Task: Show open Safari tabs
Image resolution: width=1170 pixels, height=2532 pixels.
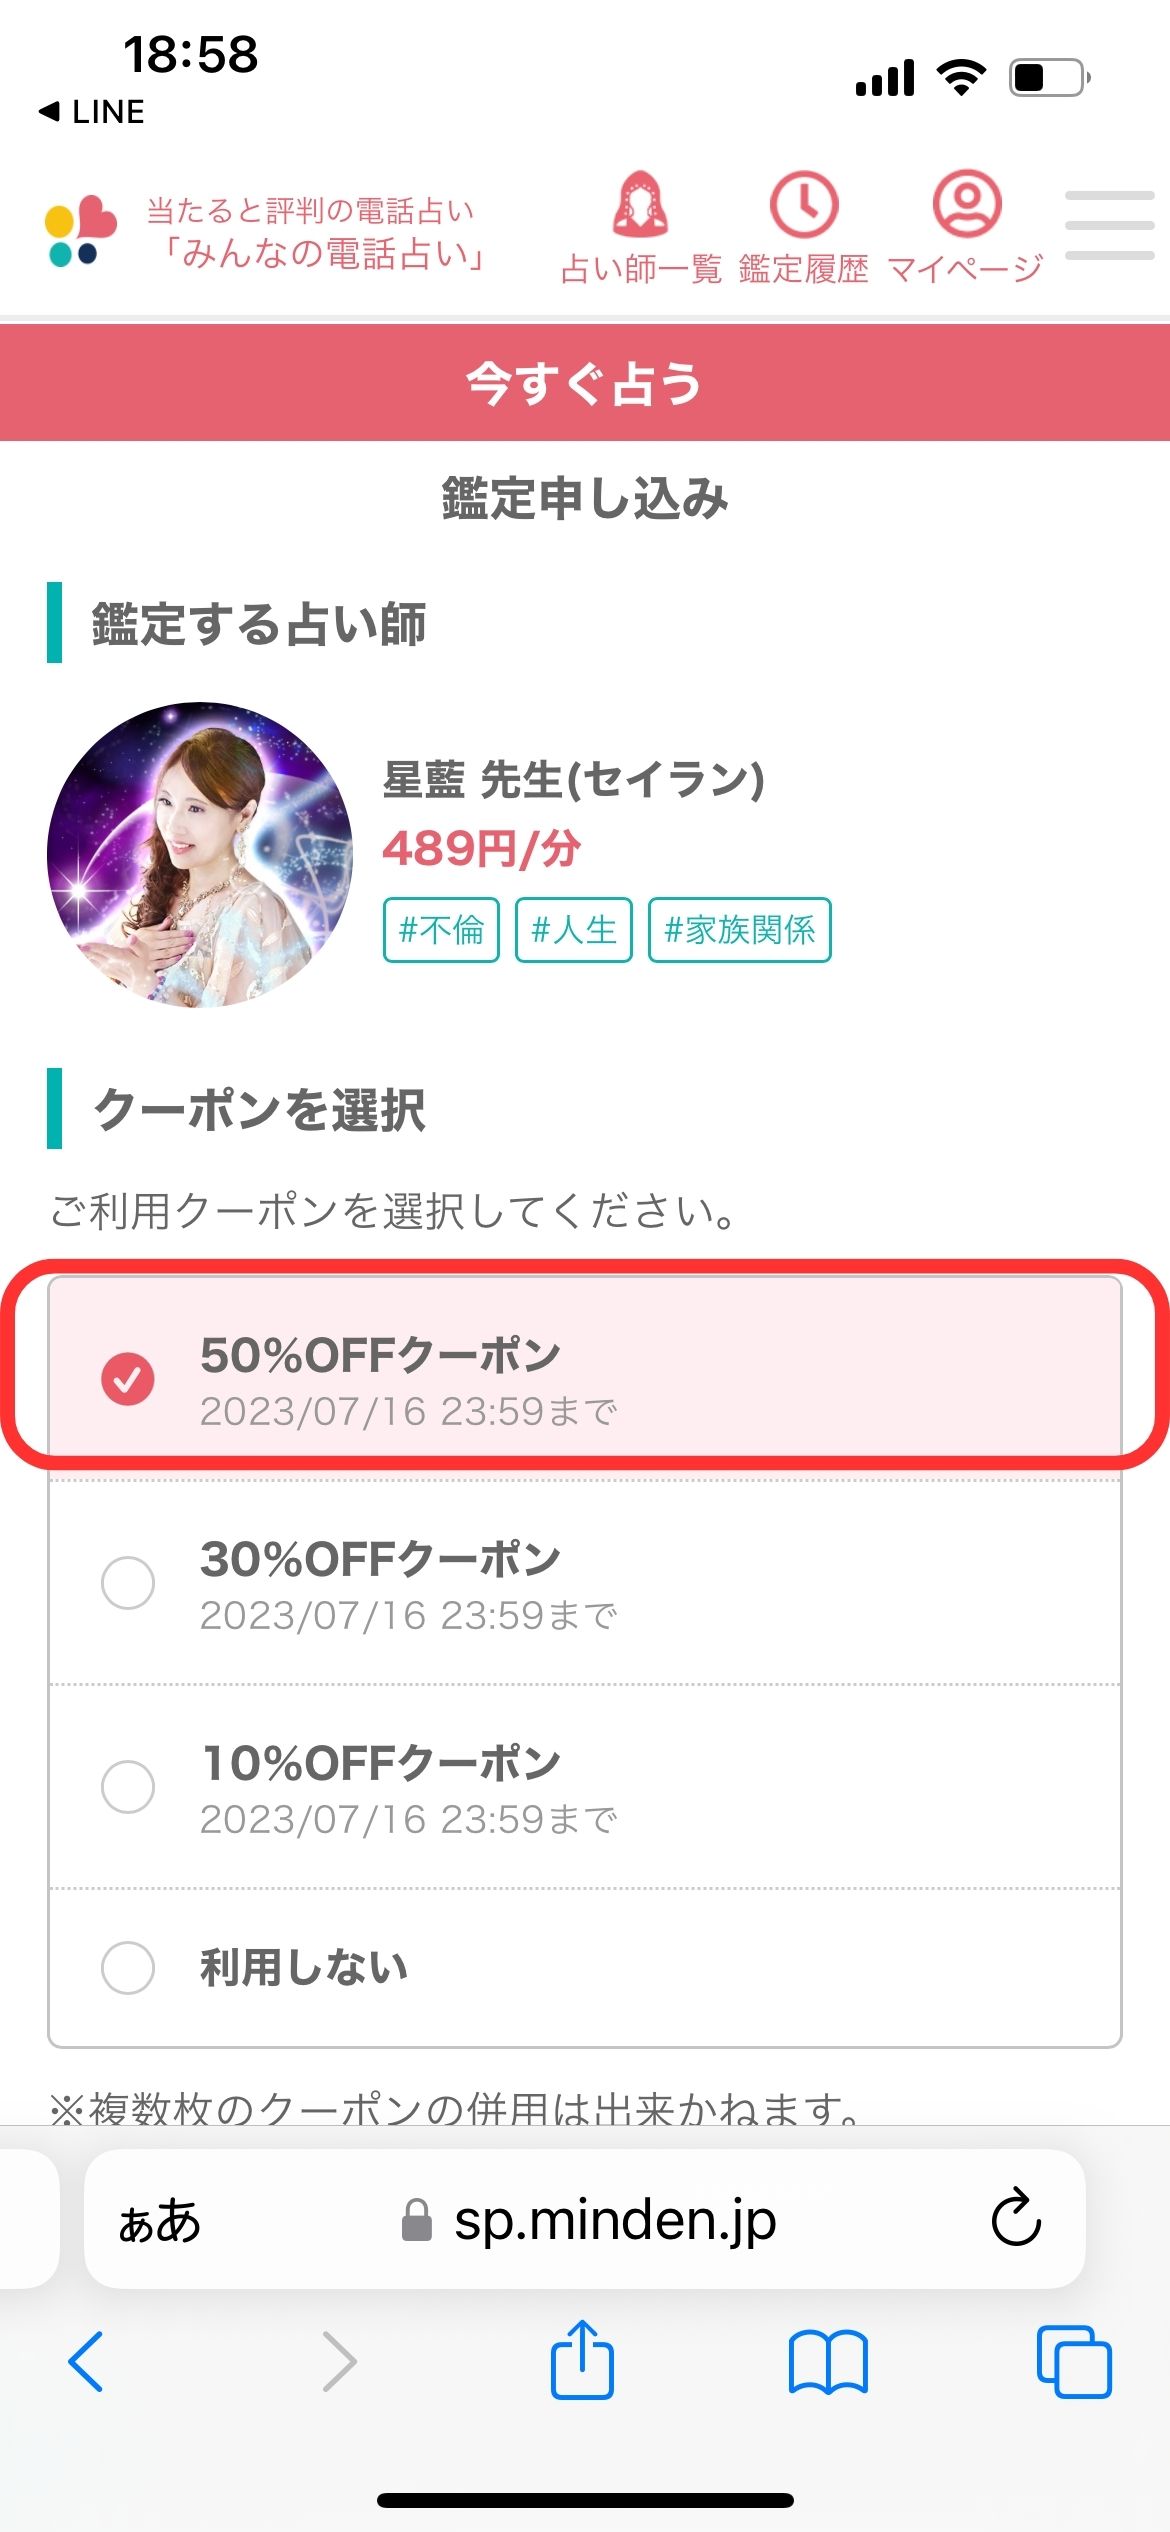Action: point(1074,2362)
